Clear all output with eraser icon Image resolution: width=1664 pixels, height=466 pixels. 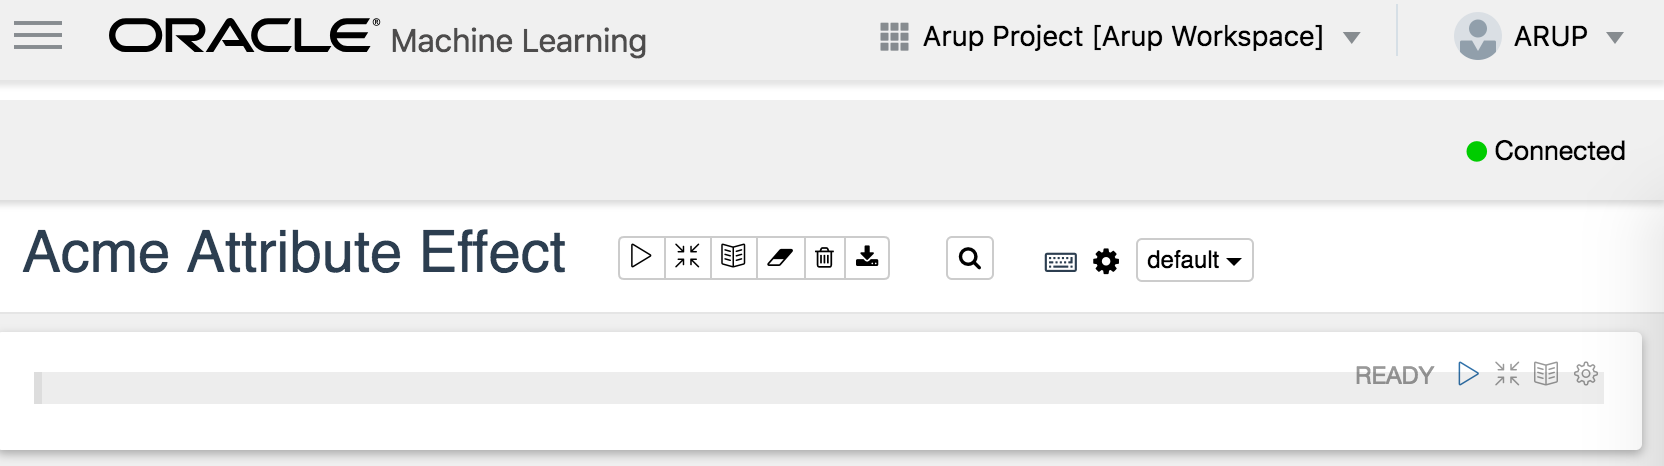tap(780, 257)
